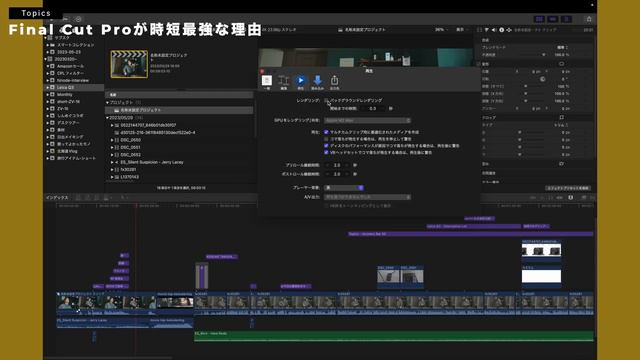Click the pre-roll duration value 2.0
Screen dimensions: 640x360
[x=337, y=165]
